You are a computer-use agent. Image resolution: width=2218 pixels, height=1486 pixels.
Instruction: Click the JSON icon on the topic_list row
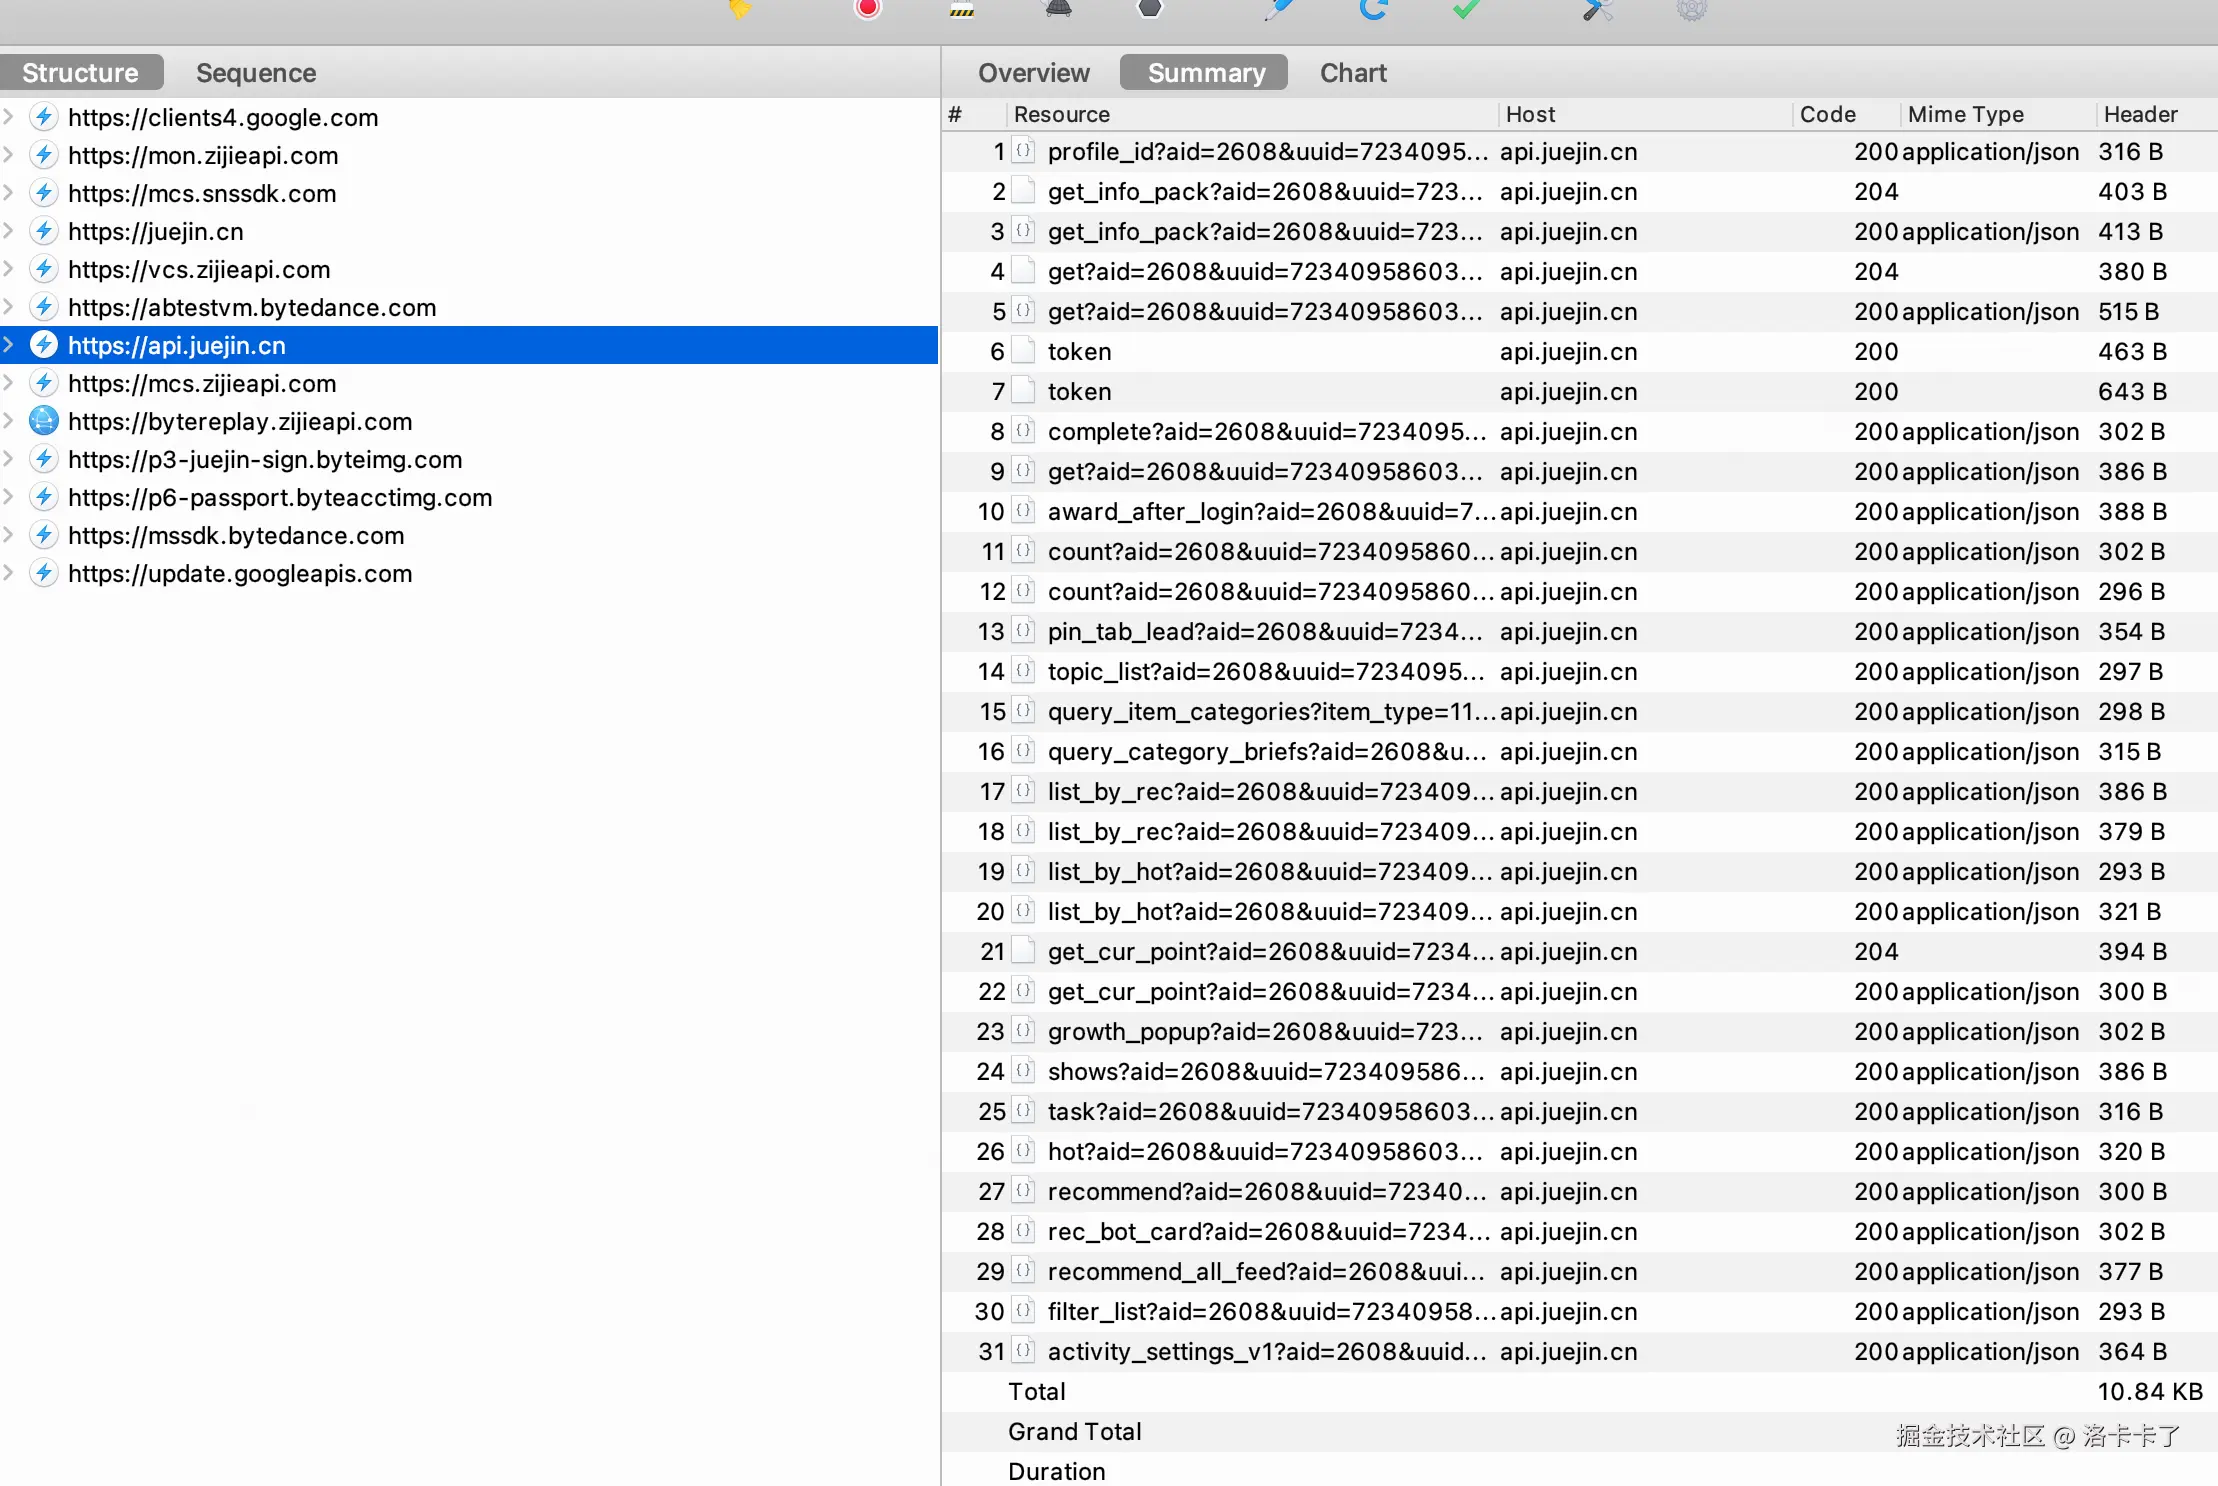1023,671
